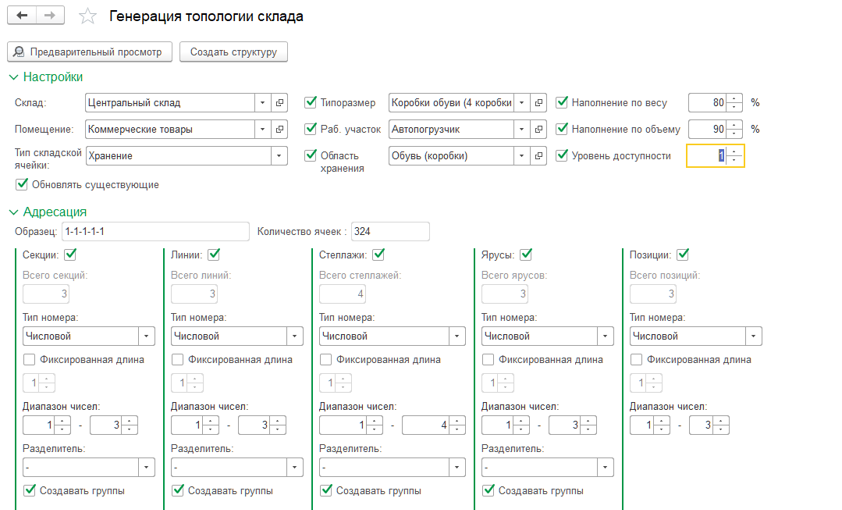Click Предварительный просмотр button
The width and height of the screenshot is (842, 510).
90,52
